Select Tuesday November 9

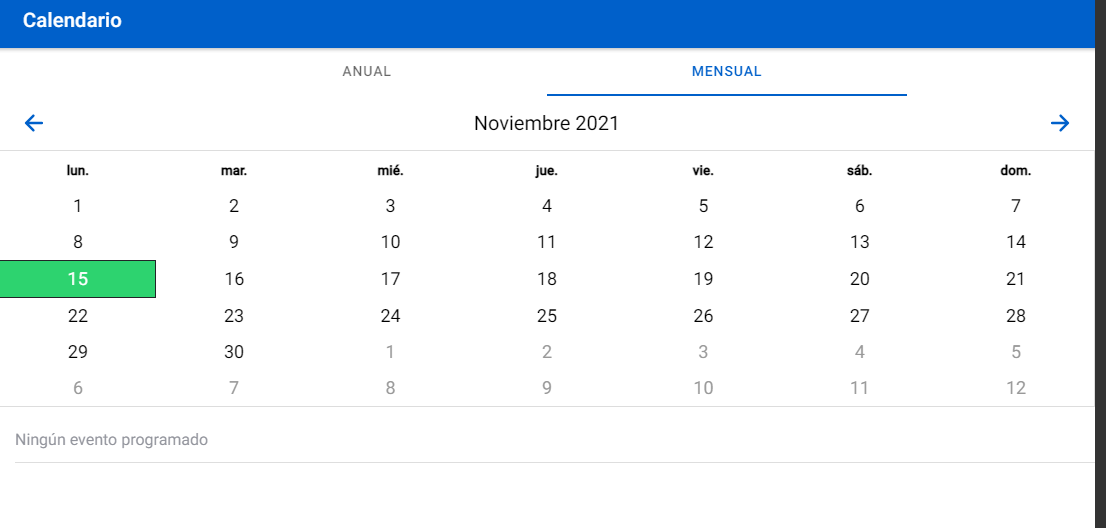234,242
